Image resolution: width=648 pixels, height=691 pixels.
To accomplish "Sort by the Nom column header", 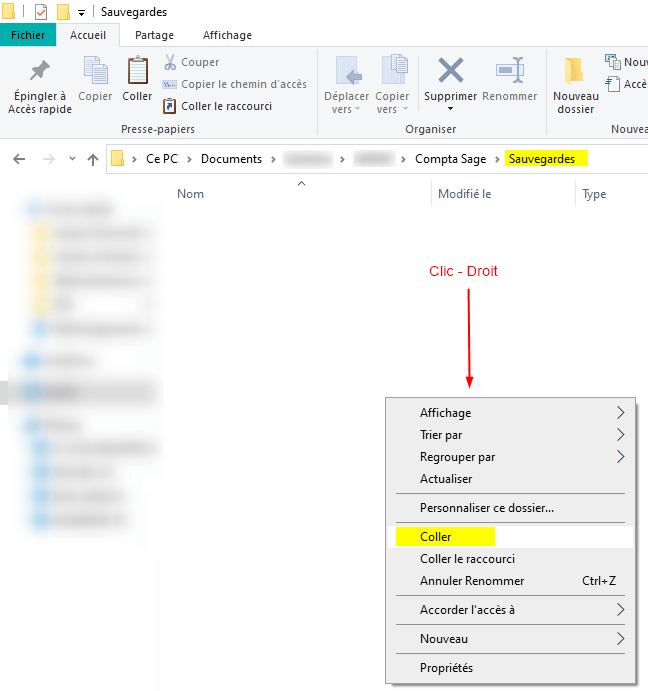I will [x=190, y=194].
